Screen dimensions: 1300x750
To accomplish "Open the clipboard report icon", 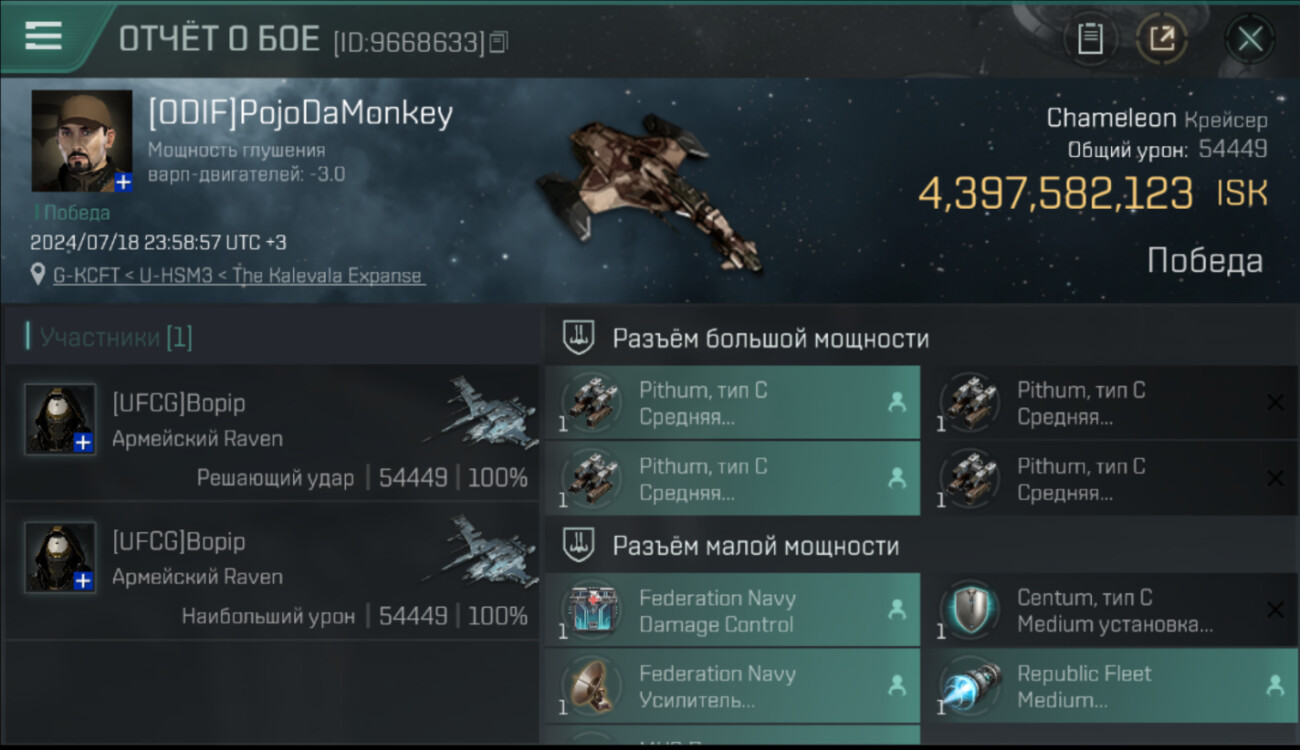I will pyautogui.click(x=1090, y=39).
